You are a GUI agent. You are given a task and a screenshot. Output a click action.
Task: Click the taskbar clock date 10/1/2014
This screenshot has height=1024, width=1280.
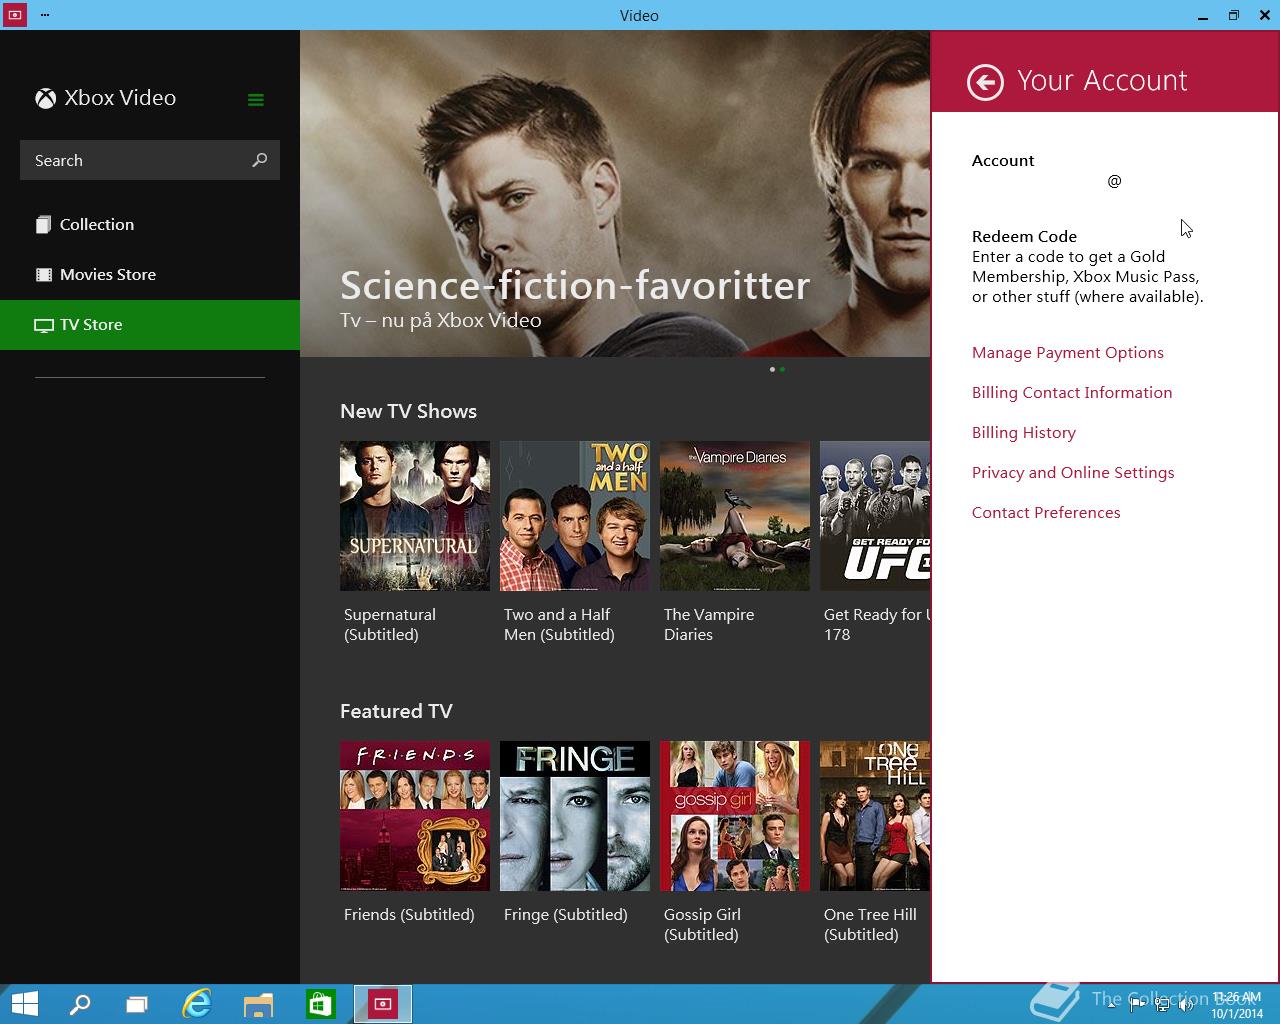click(1237, 1013)
